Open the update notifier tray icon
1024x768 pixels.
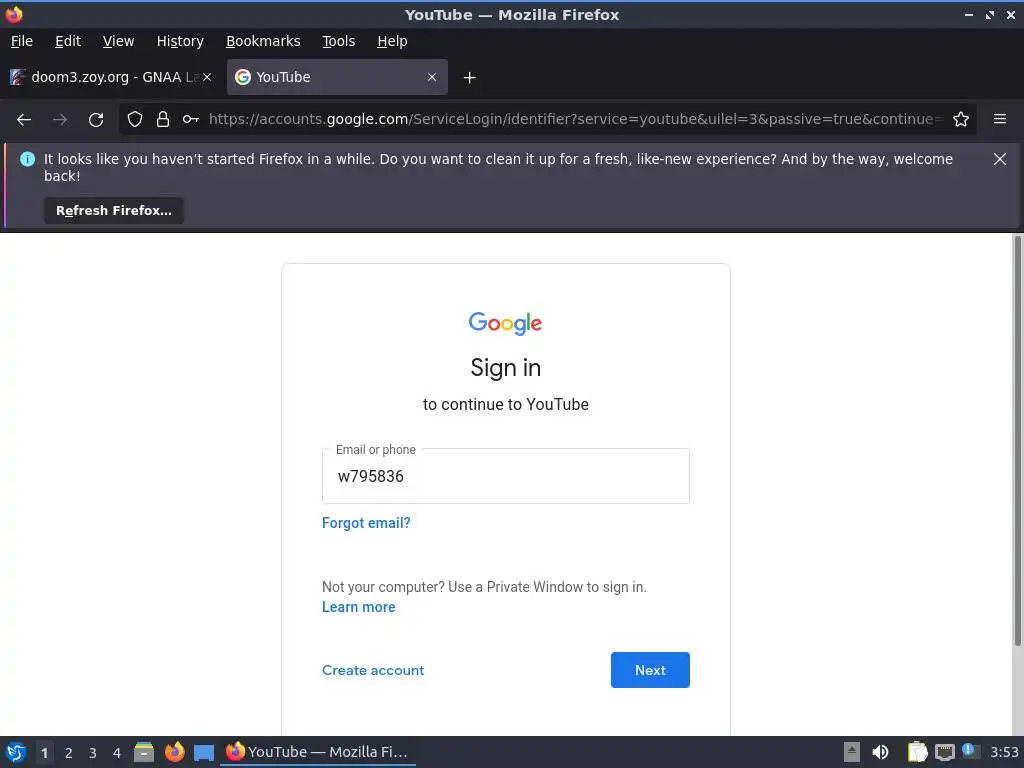coord(970,752)
